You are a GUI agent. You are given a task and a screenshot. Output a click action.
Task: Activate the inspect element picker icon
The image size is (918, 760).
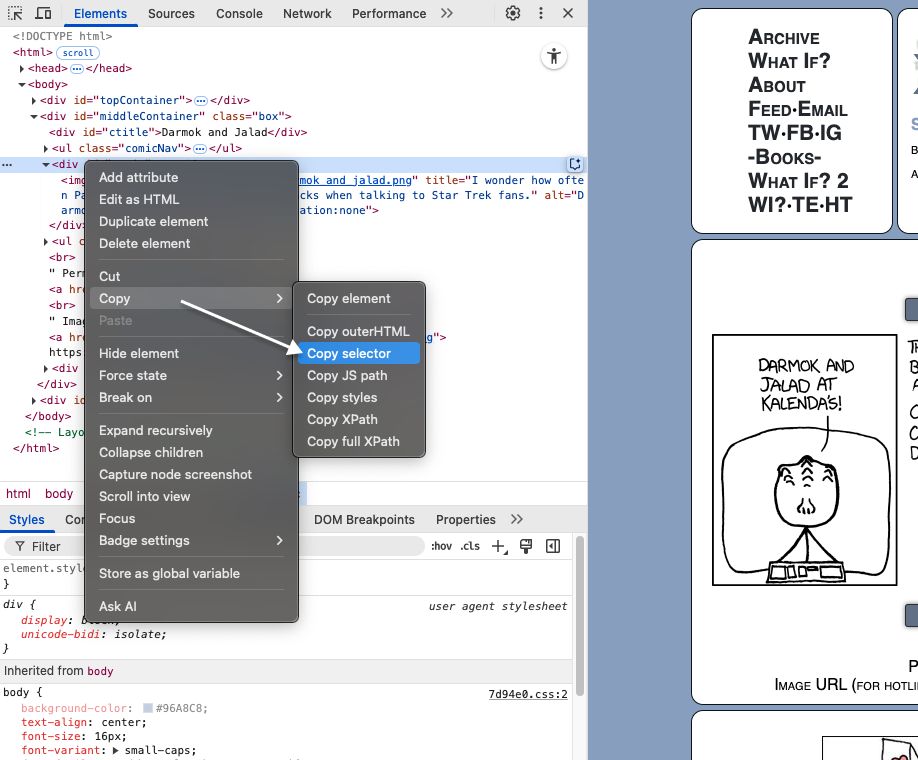click(16, 13)
